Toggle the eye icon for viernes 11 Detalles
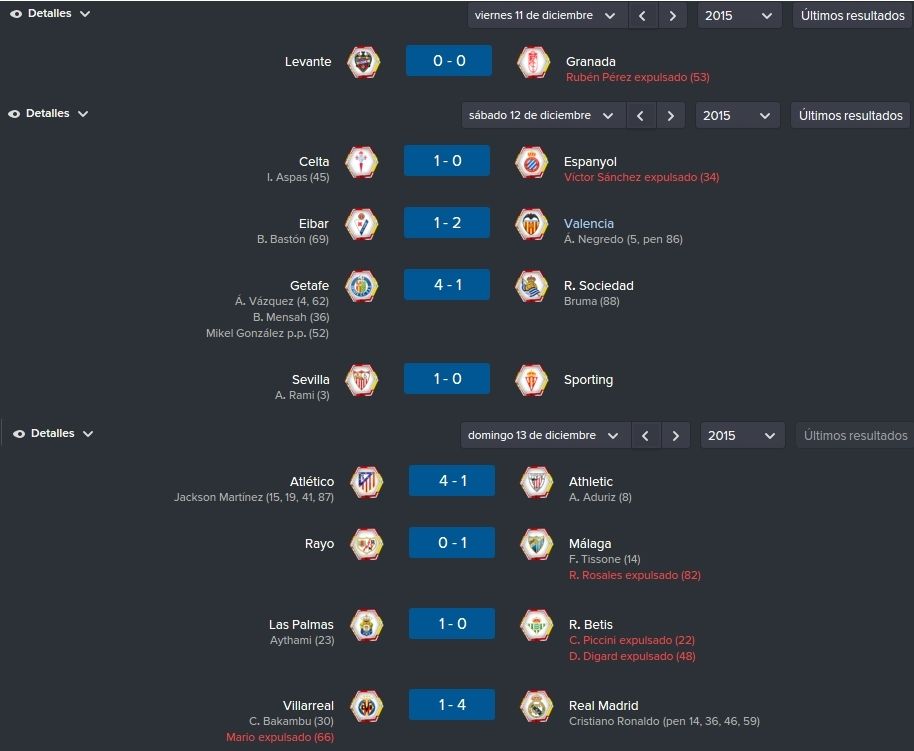 point(16,14)
